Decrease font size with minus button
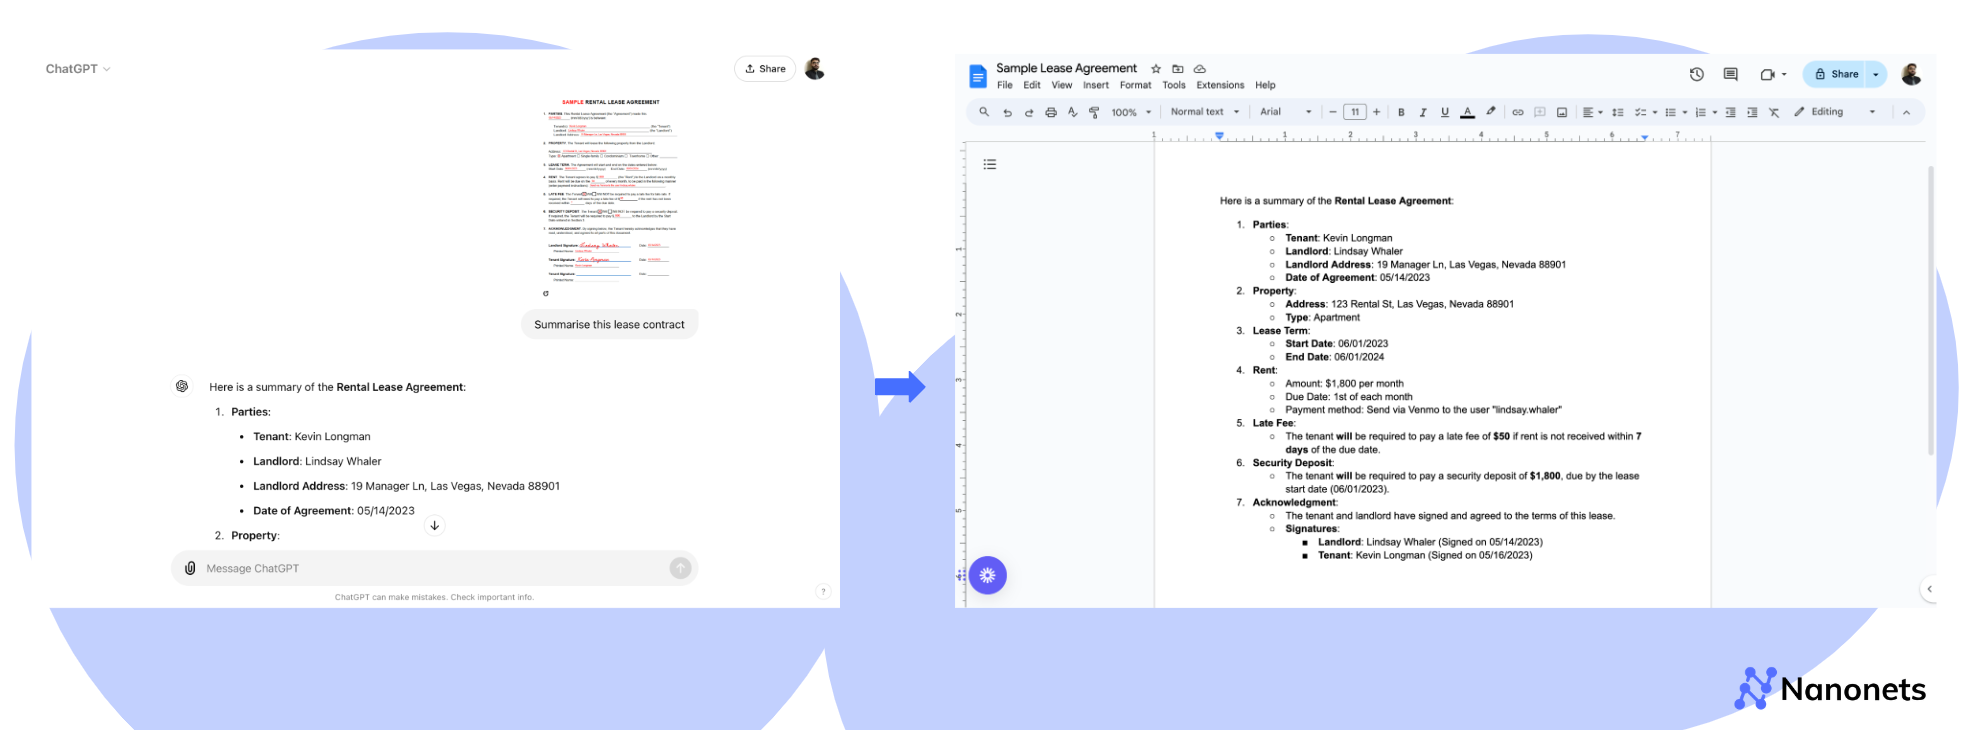 pyautogui.click(x=1332, y=112)
